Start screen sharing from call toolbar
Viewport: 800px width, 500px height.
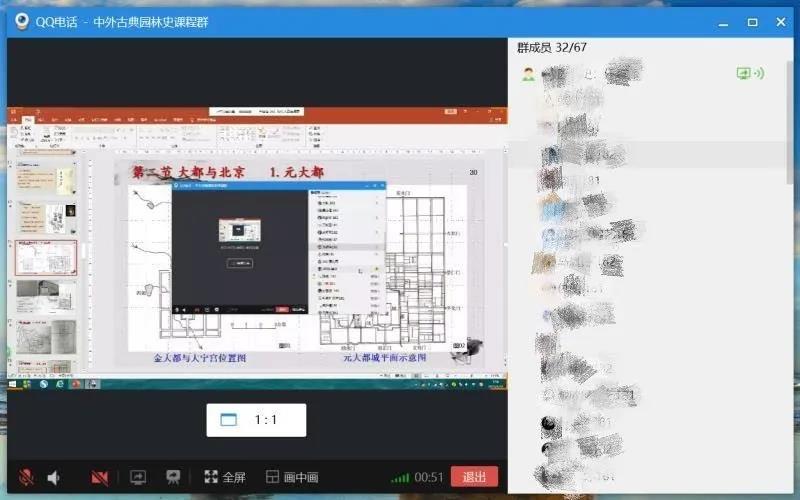[139, 477]
